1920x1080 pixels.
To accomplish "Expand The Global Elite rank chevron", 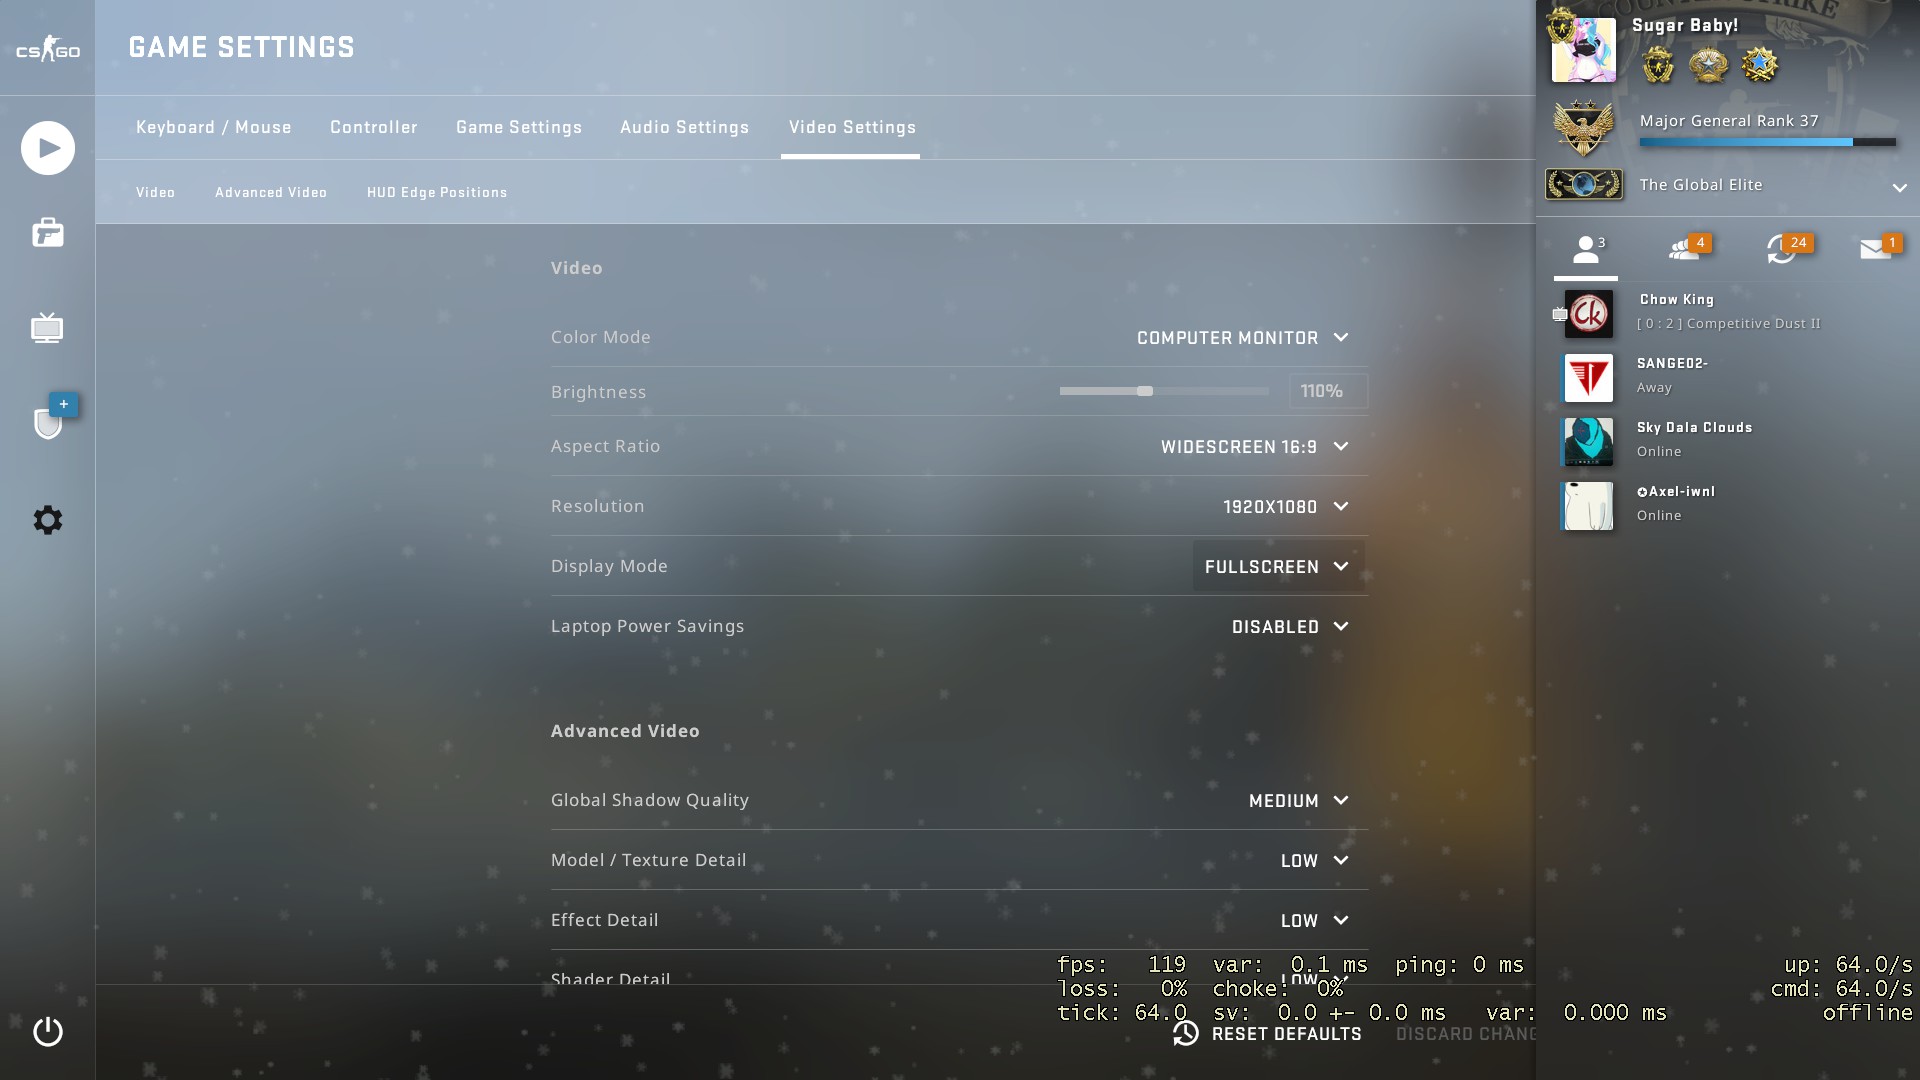I will click(1899, 187).
